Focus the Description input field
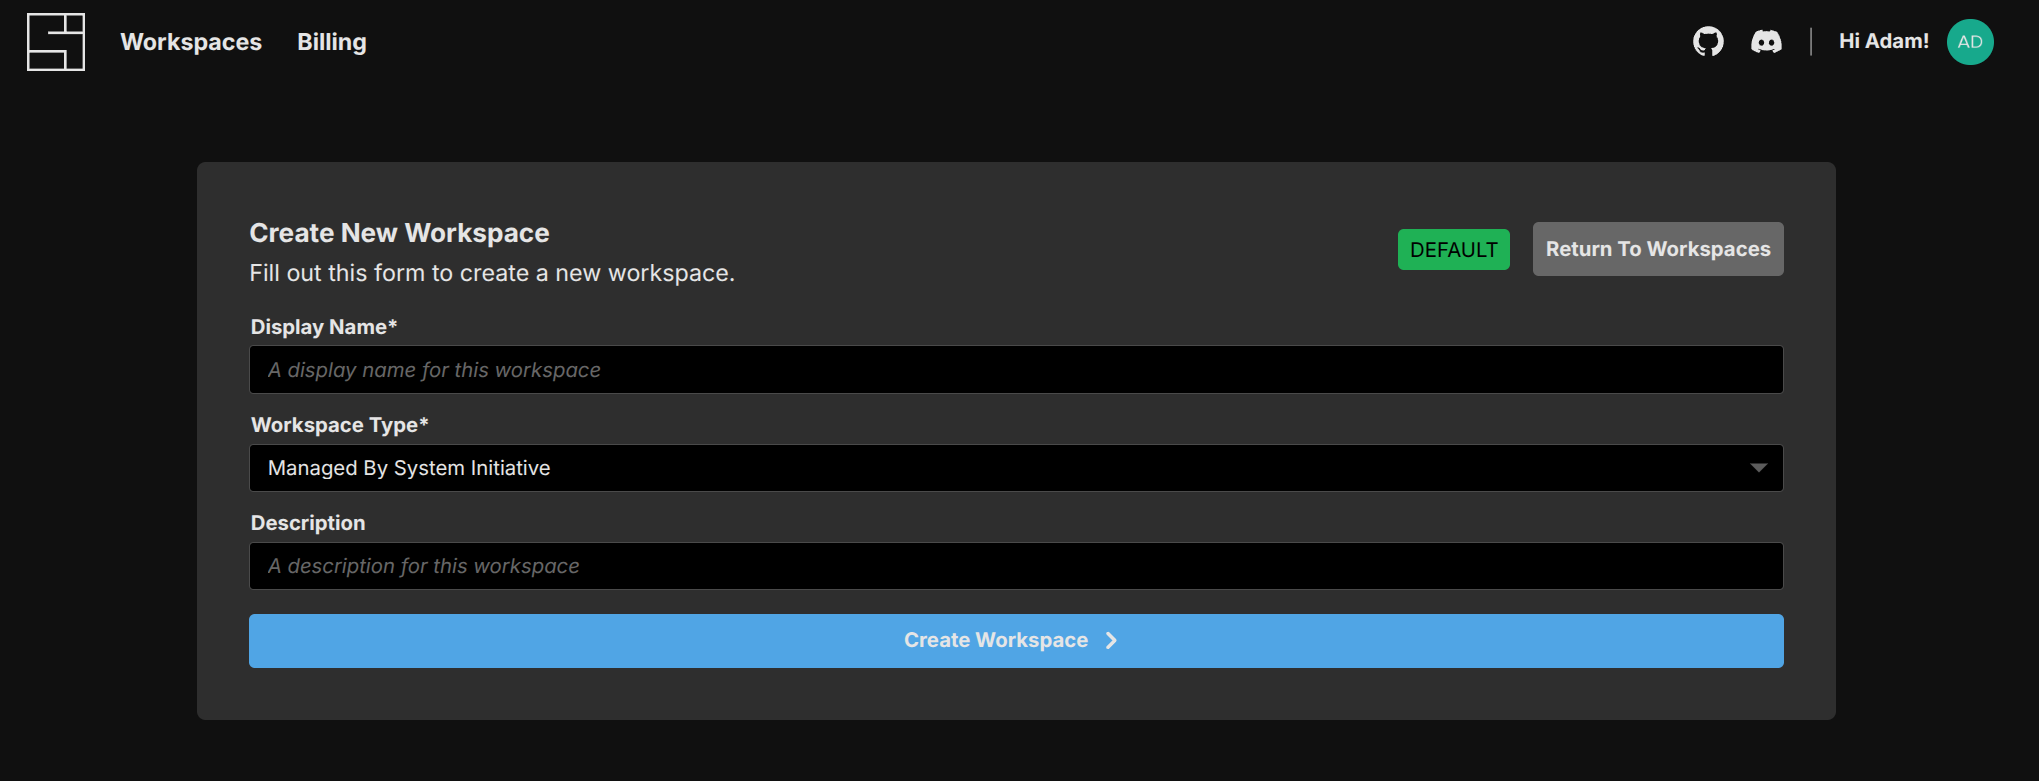The height and width of the screenshot is (781, 2039). [x=1015, y=566]
